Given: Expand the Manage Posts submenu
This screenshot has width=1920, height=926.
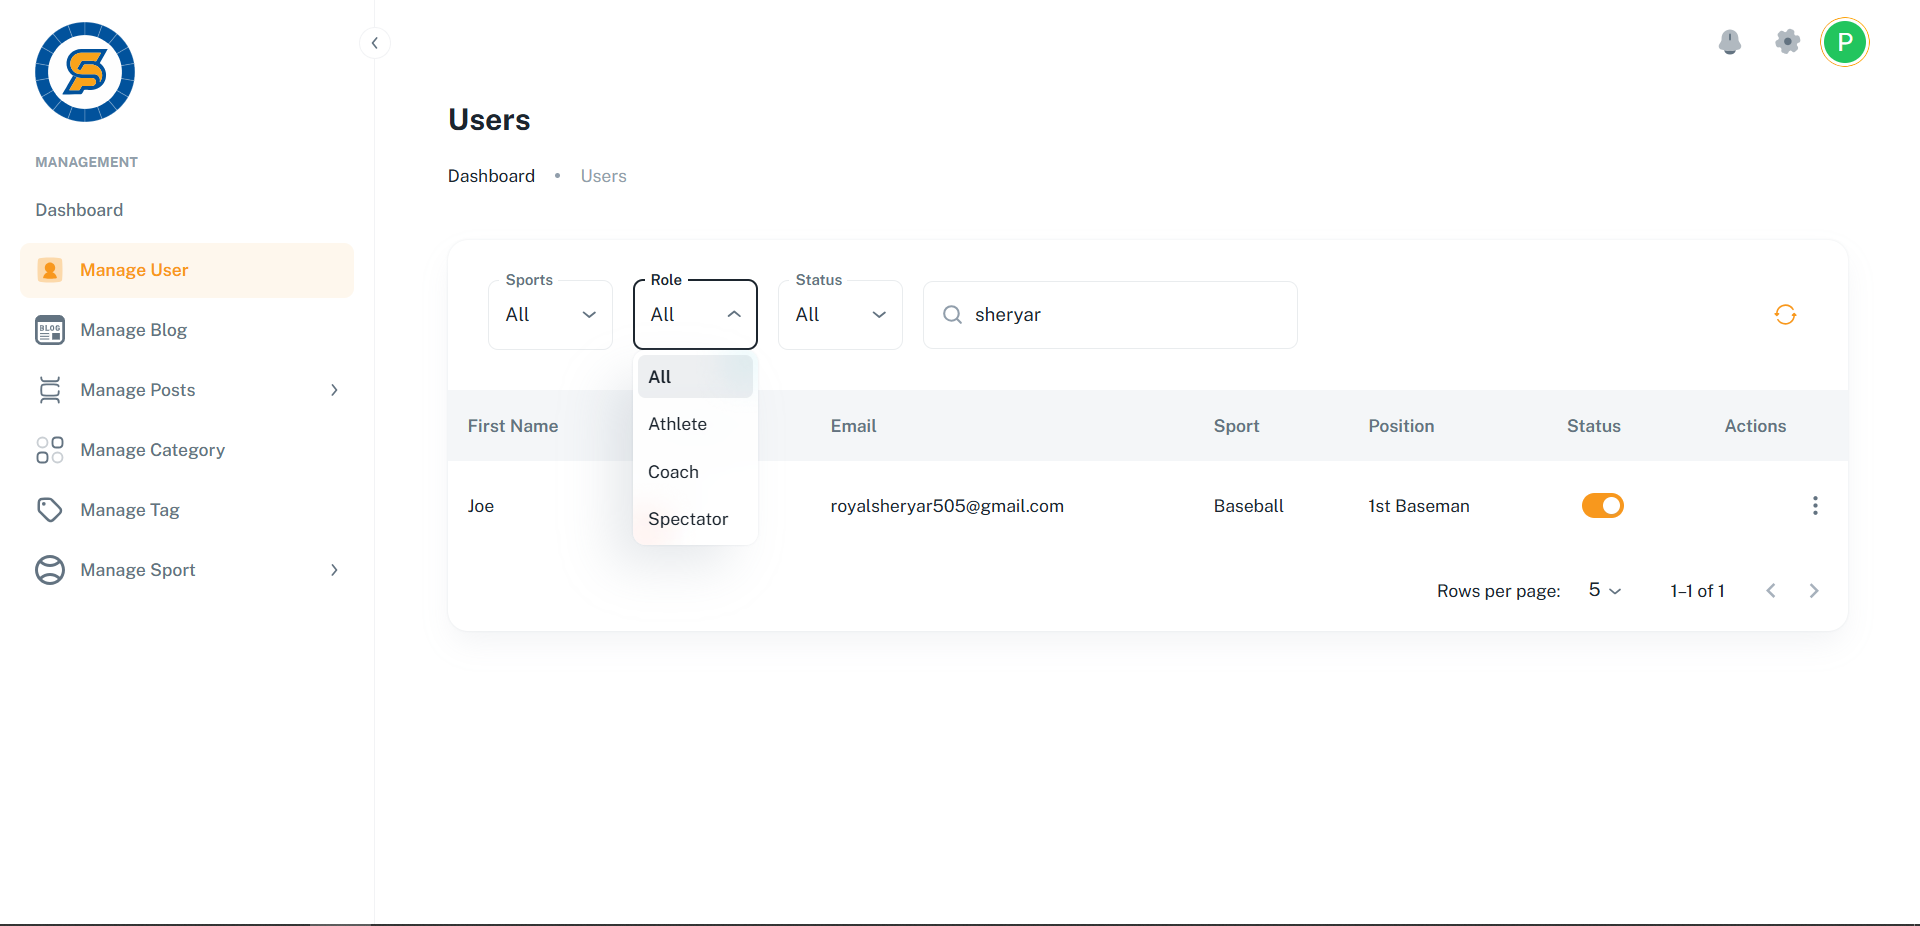Looking at the screenshot, I should pyautogui.click(x=334, y=390).
